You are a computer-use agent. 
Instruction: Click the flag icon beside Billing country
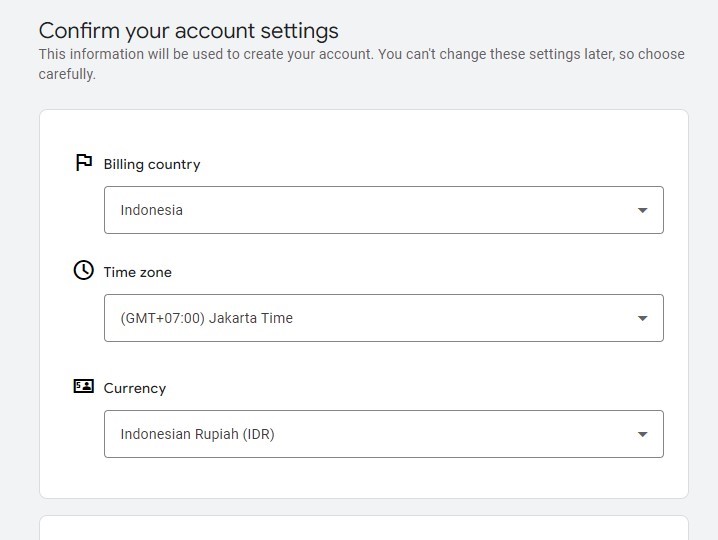(83, 163)
